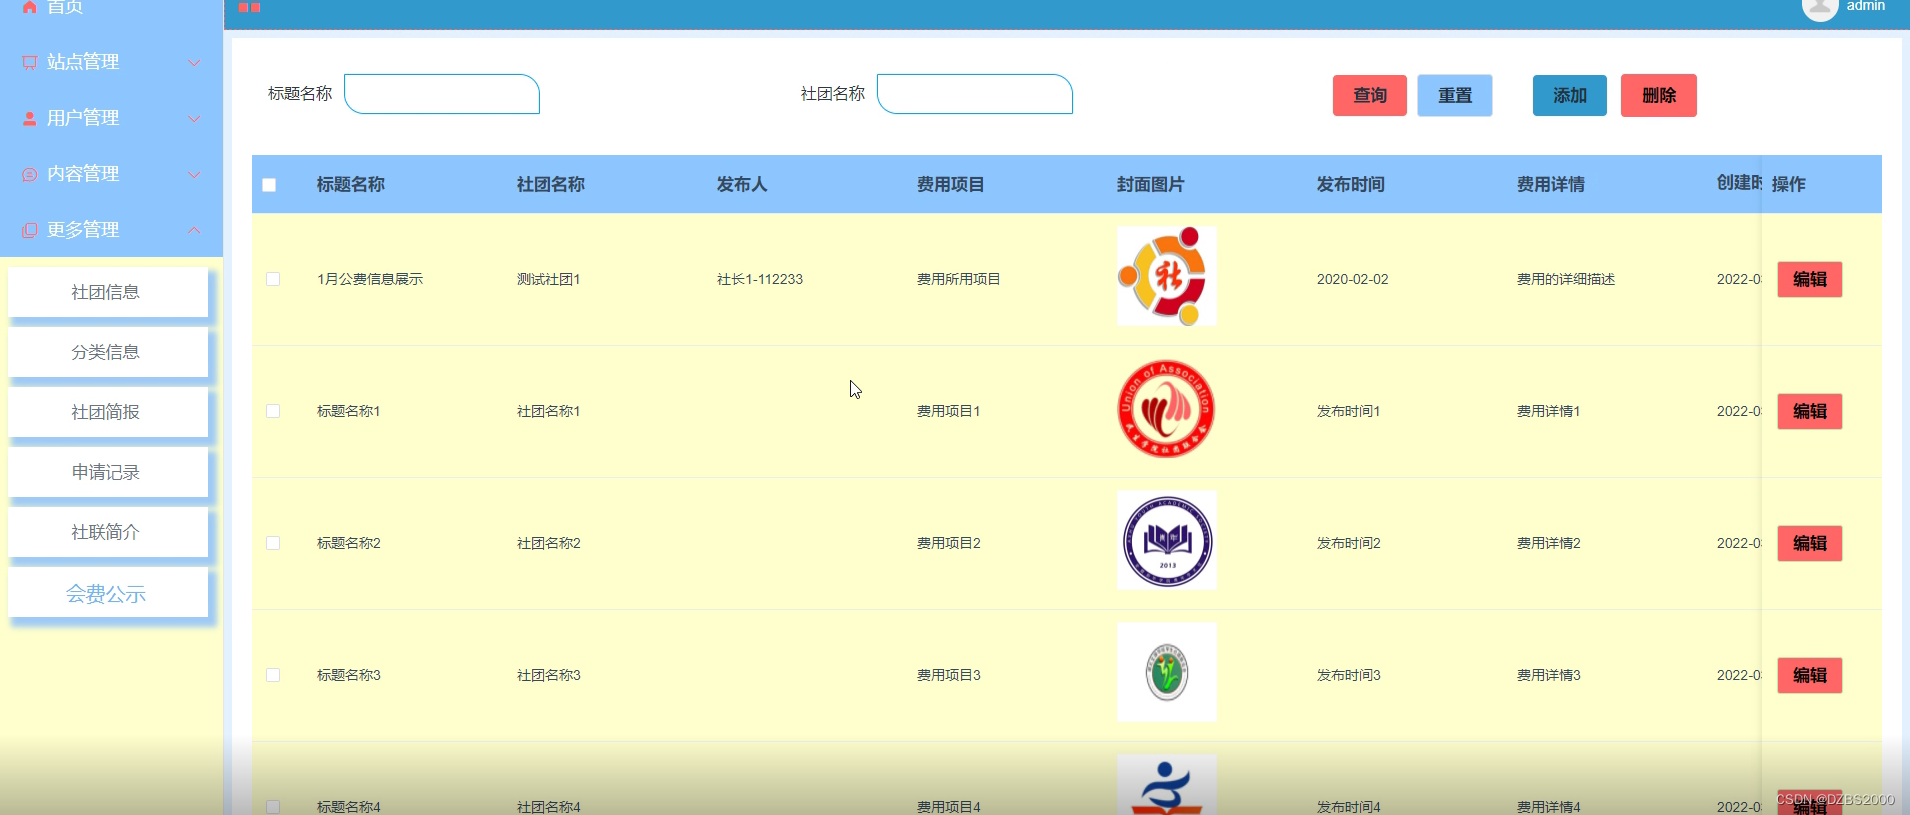The height and width of the screenshot is (815, 1910).
Task: Click the 用户管理 person icon
Action: [30, 118]
